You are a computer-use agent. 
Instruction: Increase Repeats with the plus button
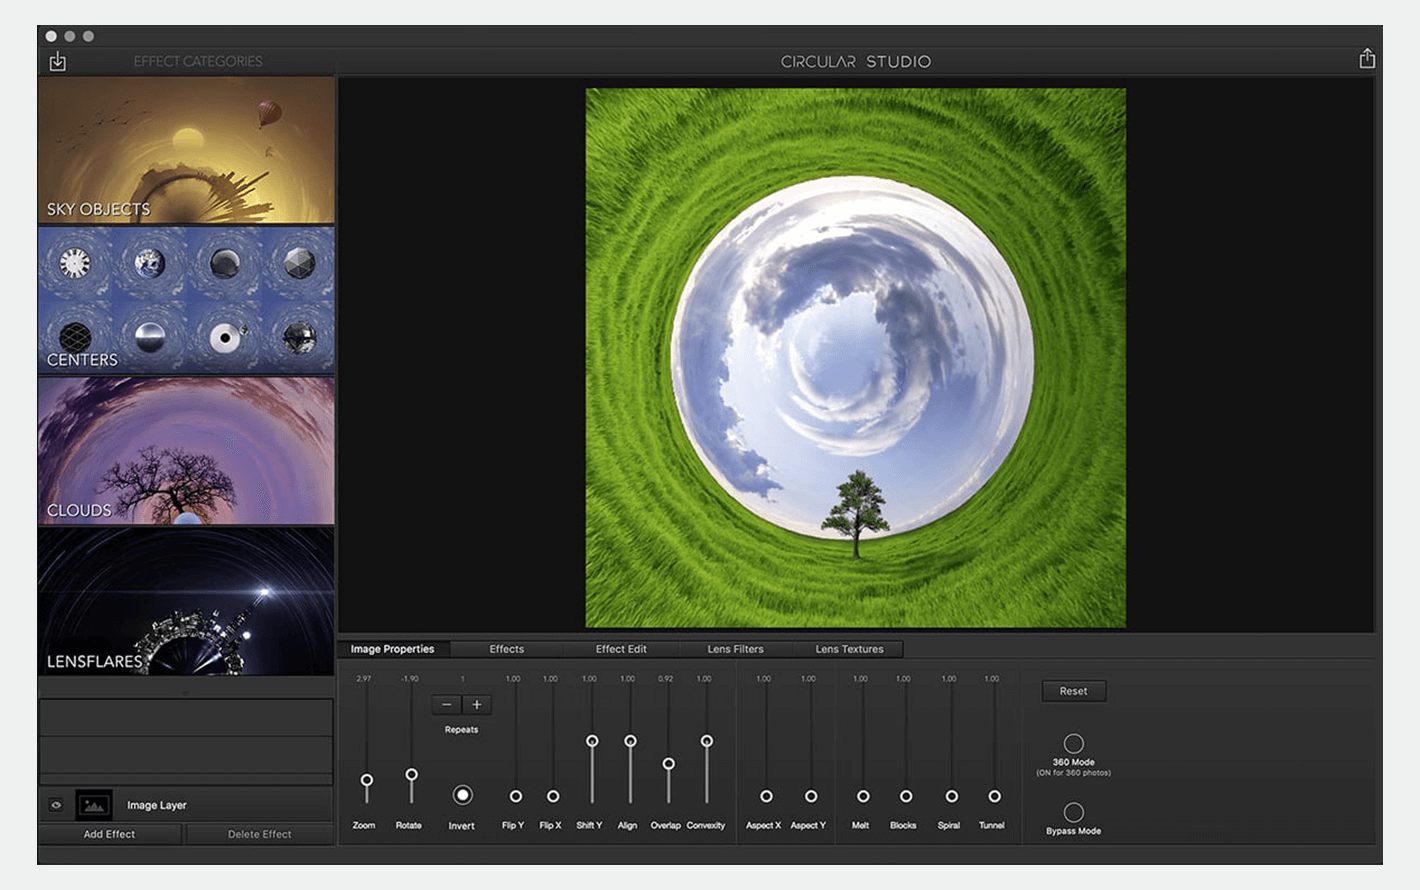477,705
